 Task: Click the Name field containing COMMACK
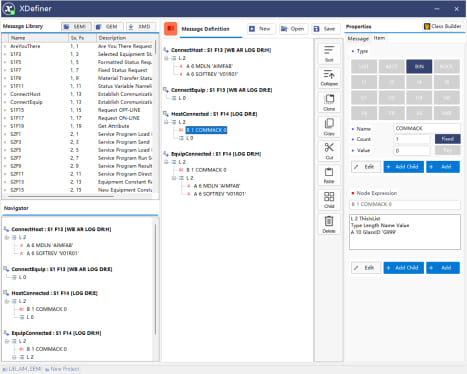(x=427, y=128)
